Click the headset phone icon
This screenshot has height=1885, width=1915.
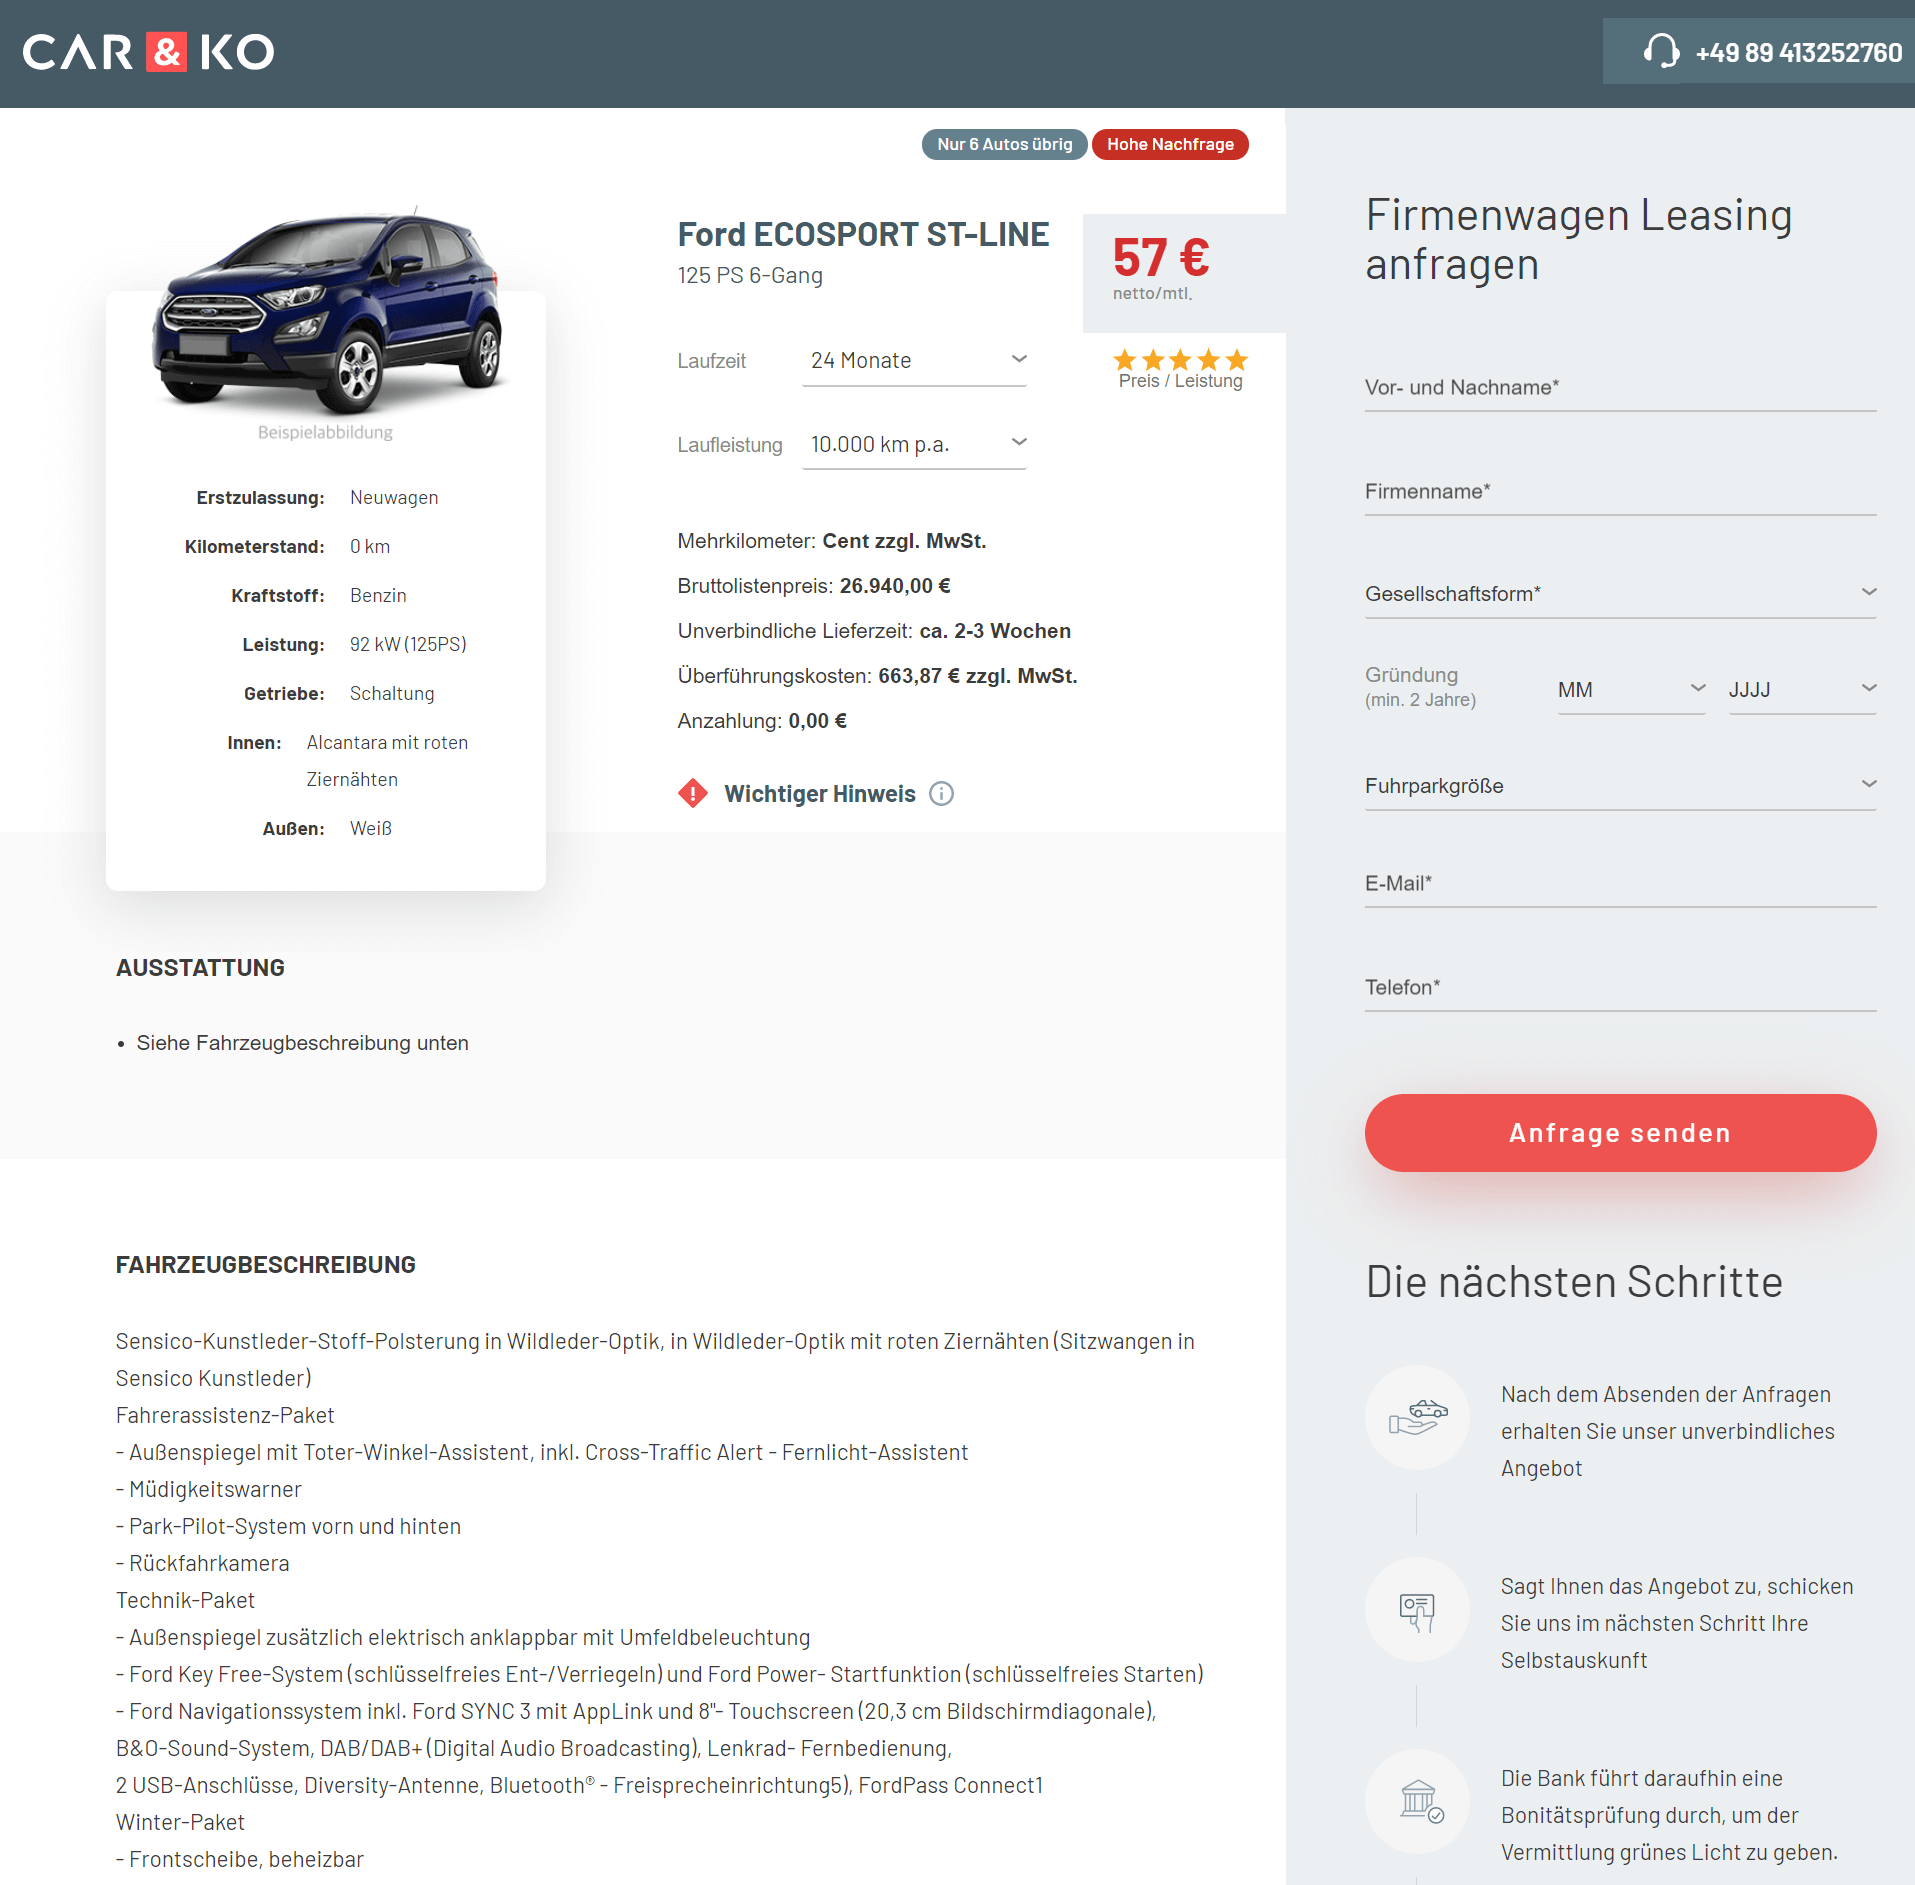(x=1661, y=51)
